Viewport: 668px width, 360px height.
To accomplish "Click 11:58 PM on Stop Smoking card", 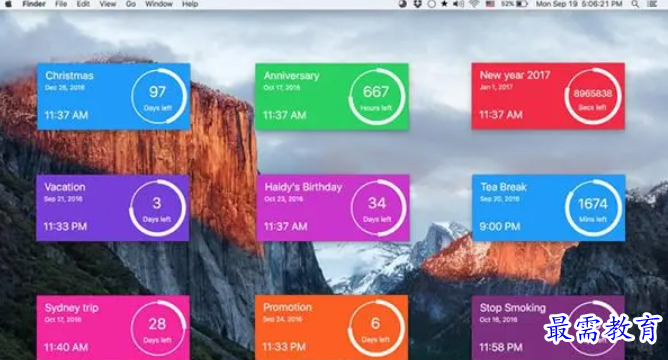I will pos(501,347).
